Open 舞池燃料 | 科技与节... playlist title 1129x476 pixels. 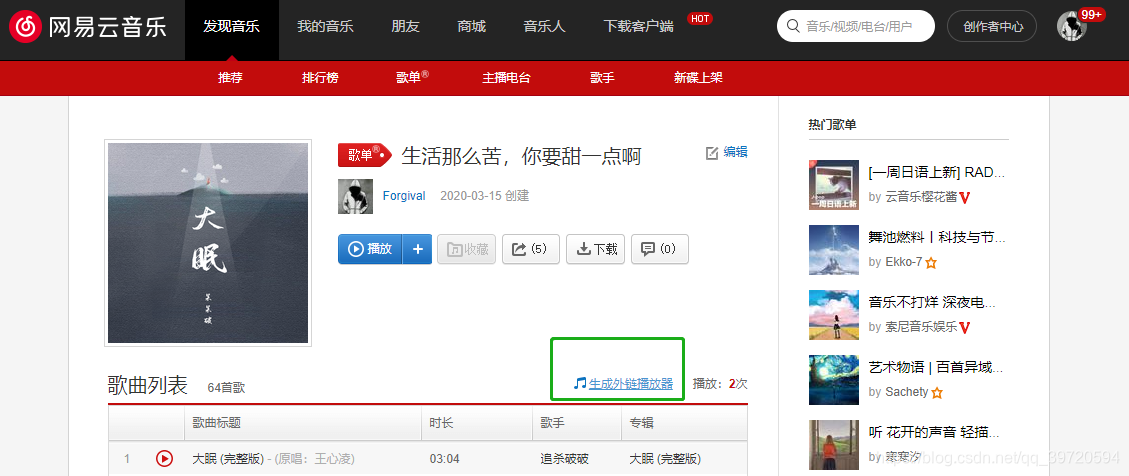click(x=937, y=238)
